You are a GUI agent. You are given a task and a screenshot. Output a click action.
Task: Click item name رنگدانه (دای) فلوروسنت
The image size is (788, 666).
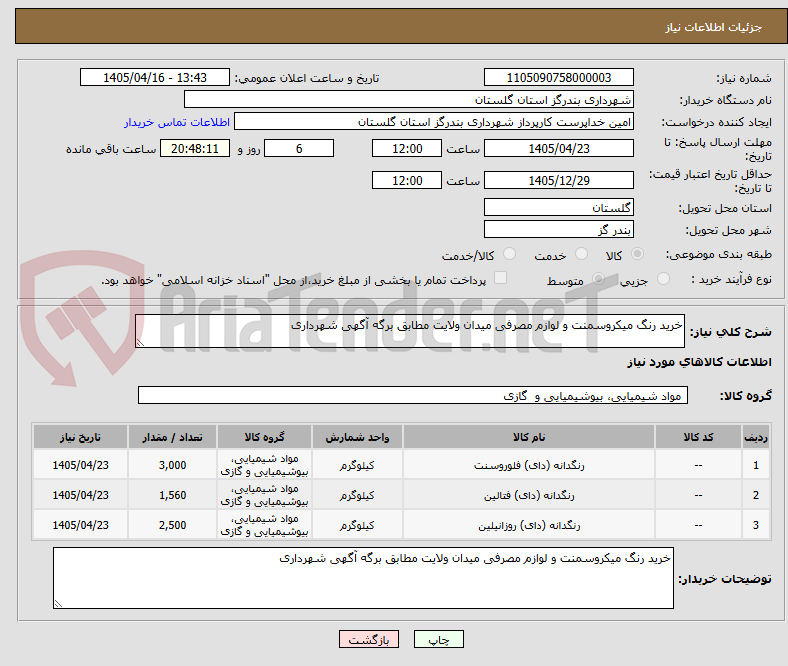pyautogui.click(x=529, y=465)
